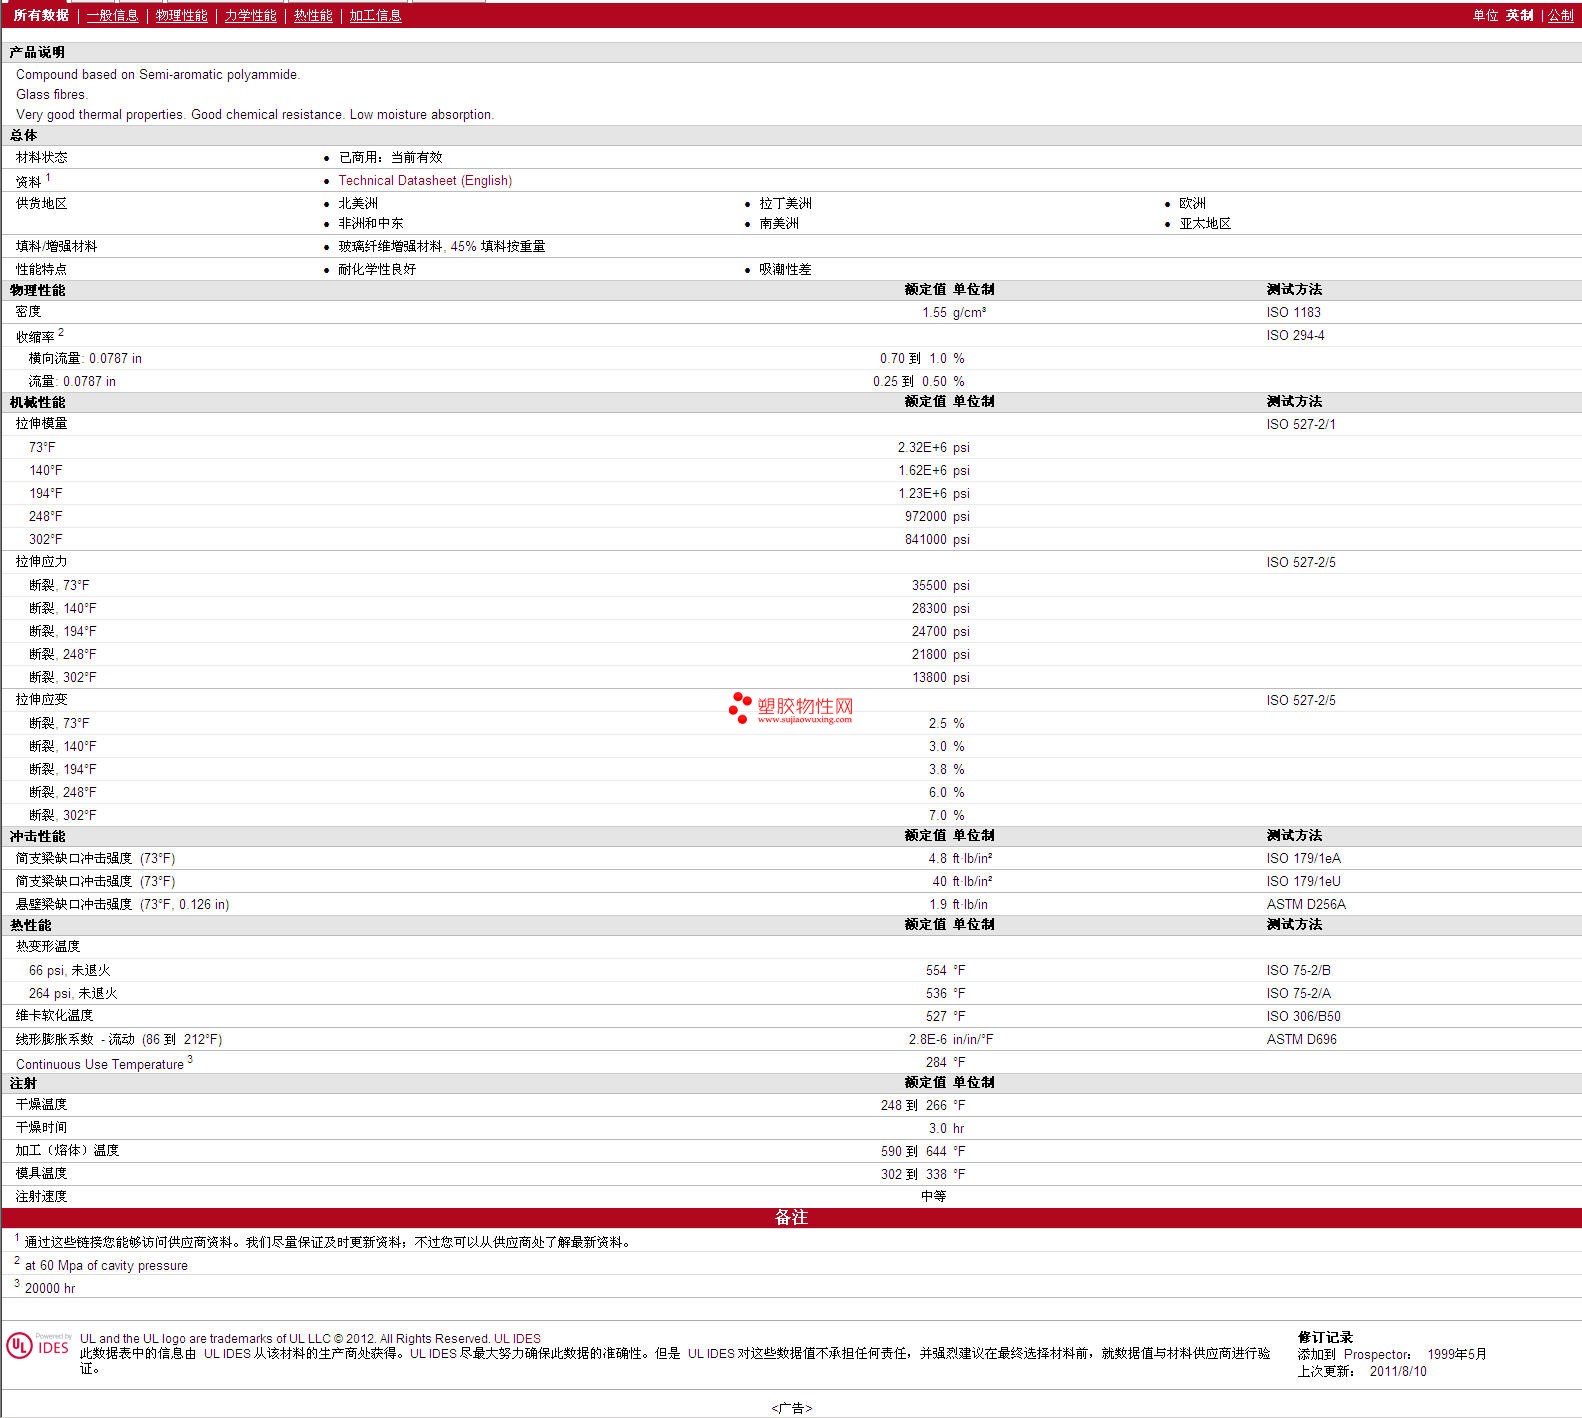The height and width of the screenshot is (1418, 1582).
Task: Open the 加工信息 tab
Action: (x=375, y=15)
